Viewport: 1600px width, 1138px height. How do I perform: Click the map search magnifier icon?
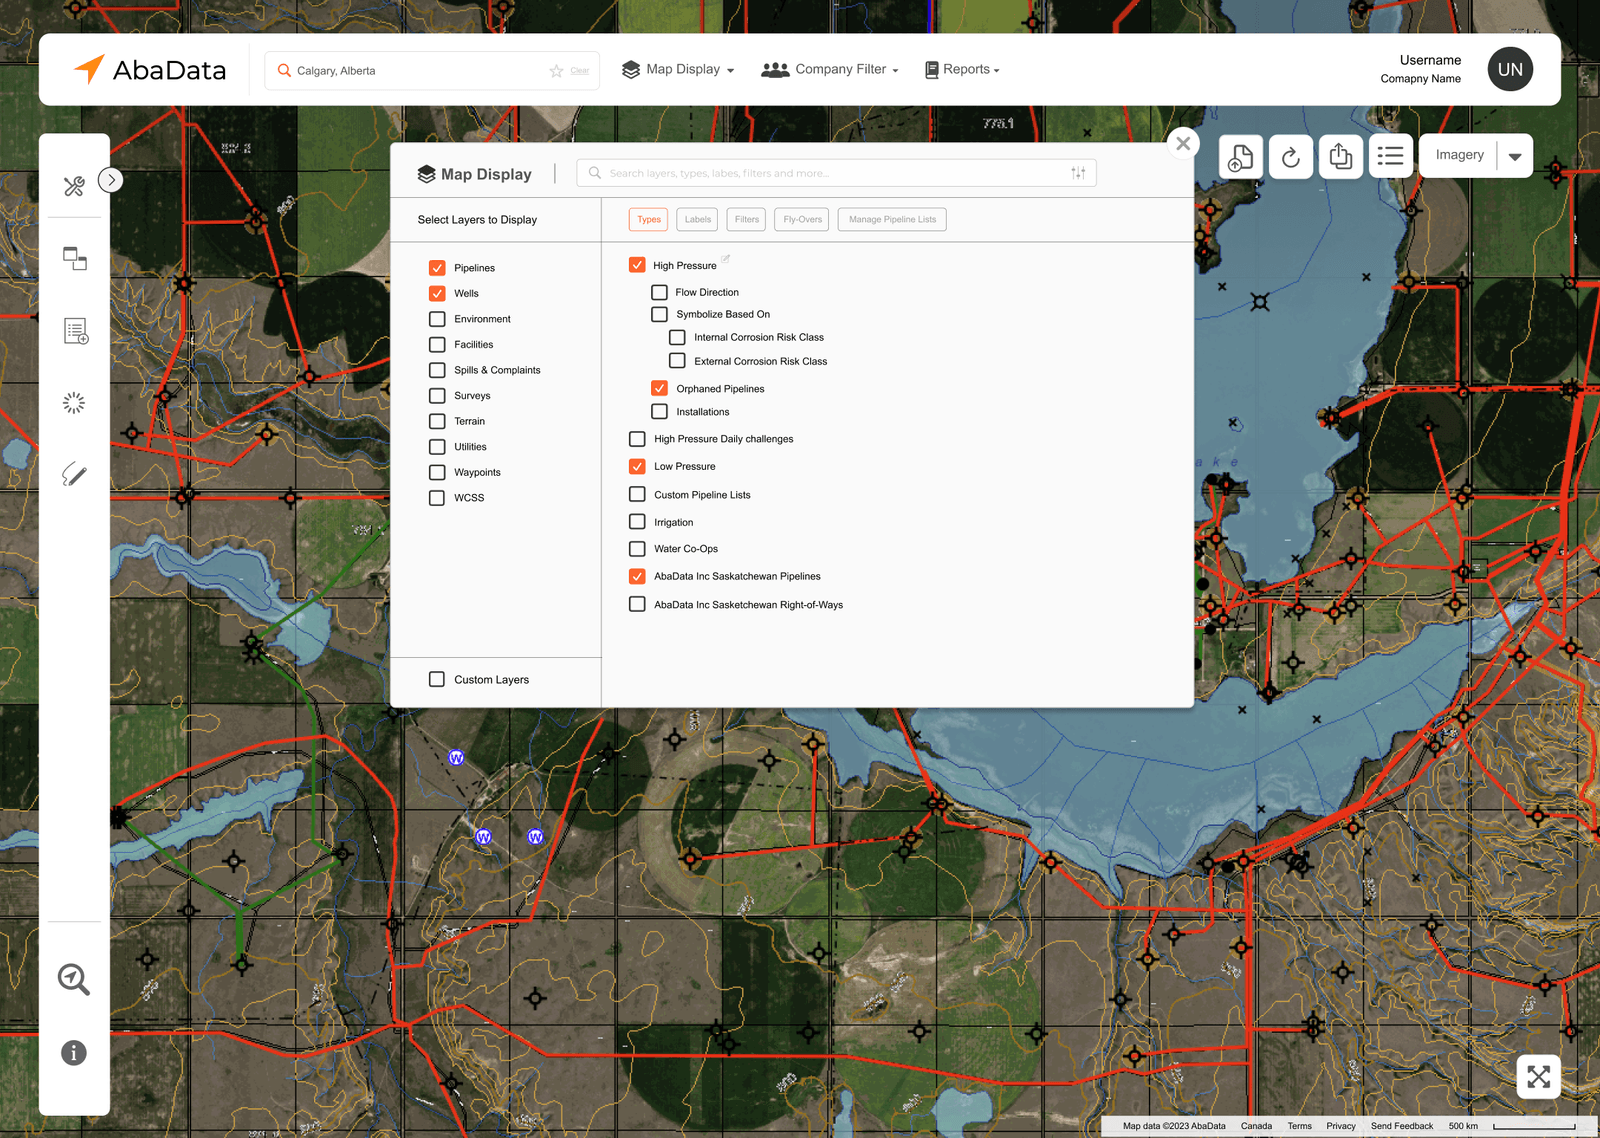pyautogui.click(x=74, y=979)
